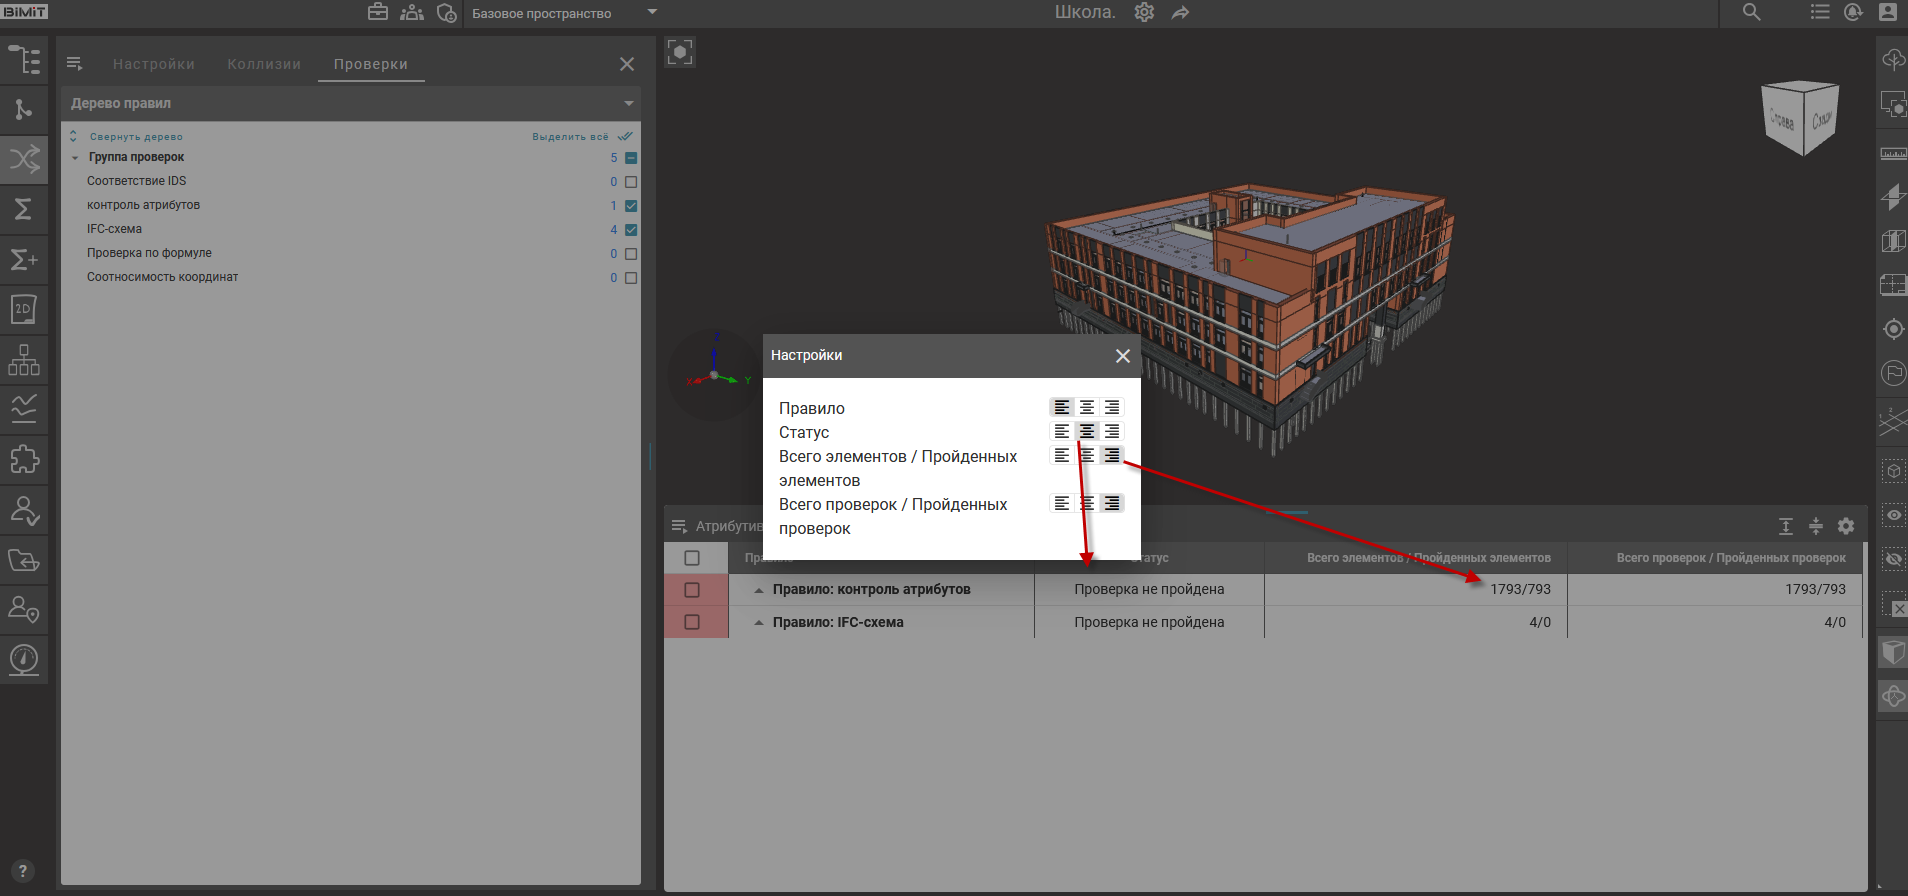Click the Выделить всё link
Image resolution: width=1908 pixels, height=896 pixels.
click(x=570, y=137)
